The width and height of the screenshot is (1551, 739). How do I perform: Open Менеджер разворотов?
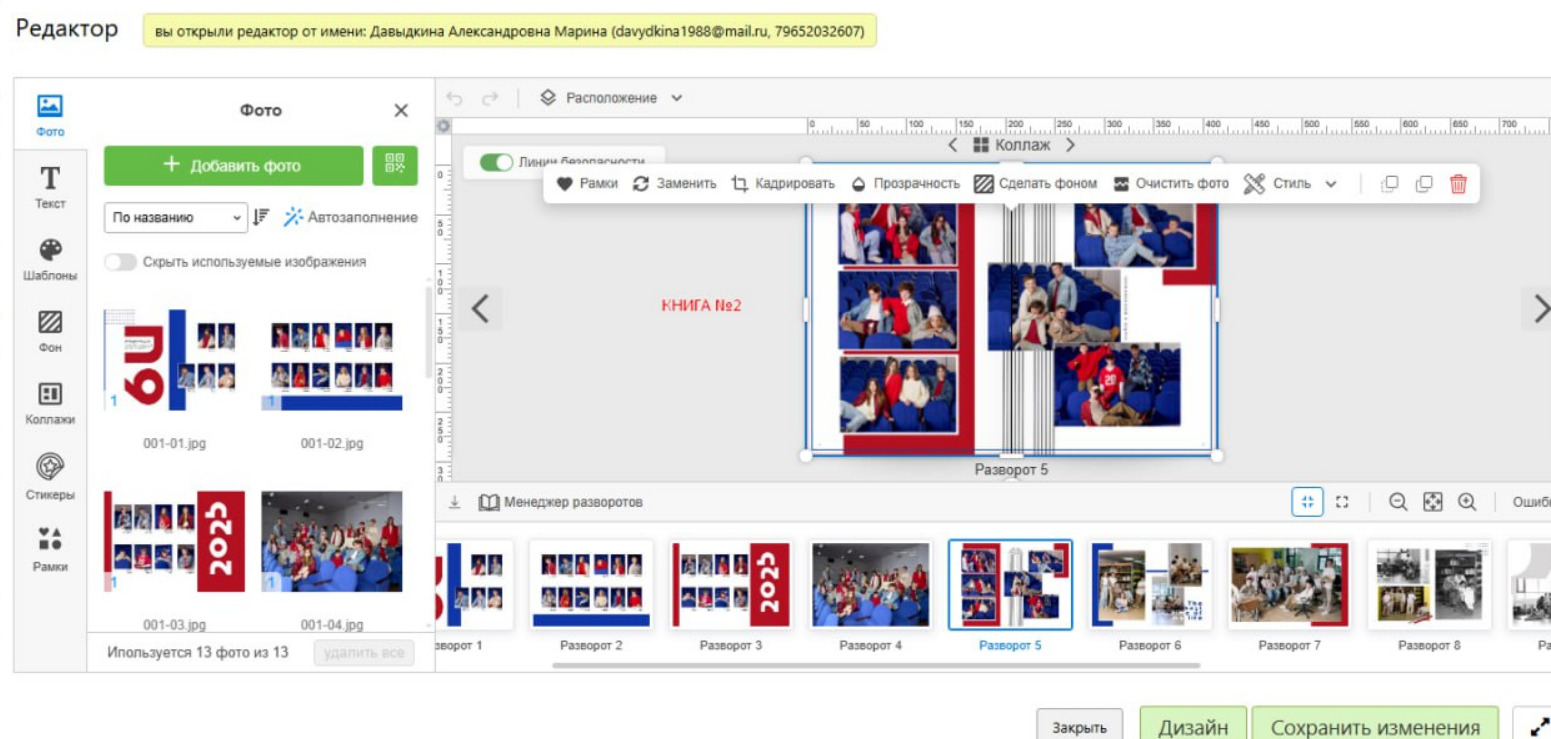coord(560,502)
